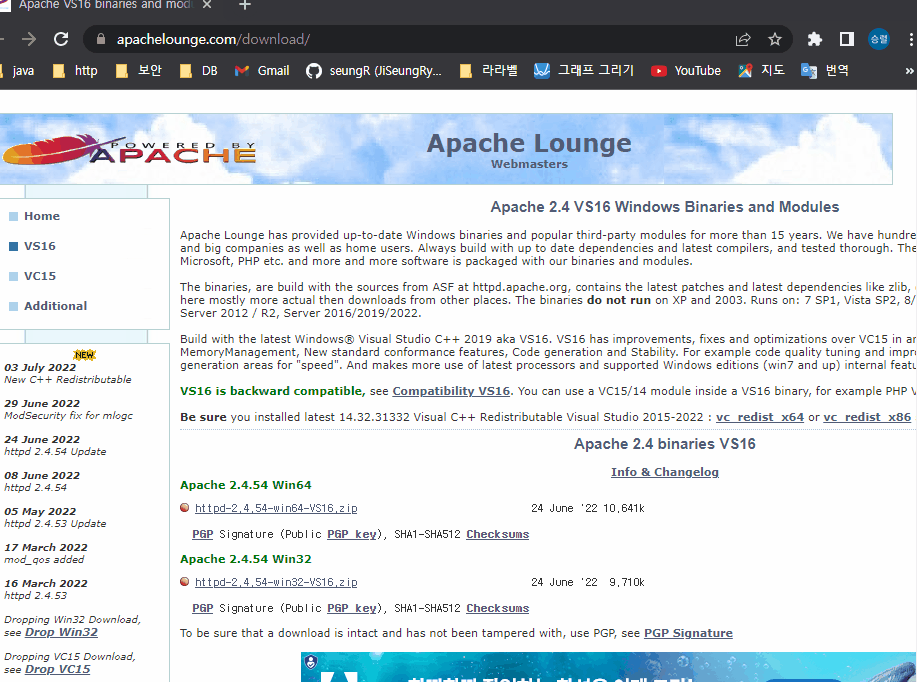This screenshot has width=917, height=682.
Task: Open the Gmail bookmark
Action: pos(262,71)
